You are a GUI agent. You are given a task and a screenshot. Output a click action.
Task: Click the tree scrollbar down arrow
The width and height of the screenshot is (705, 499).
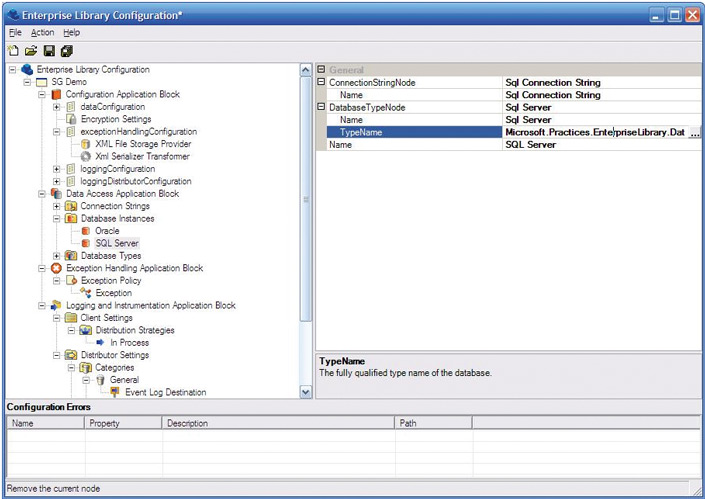[306, 393]
